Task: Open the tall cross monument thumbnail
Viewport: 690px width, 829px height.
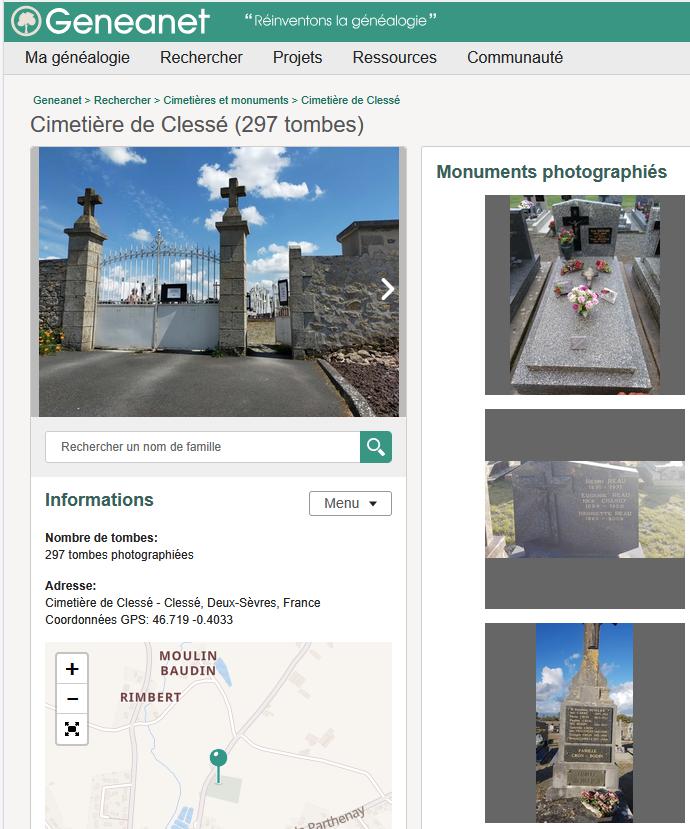Action: click(x=584, y=722)
